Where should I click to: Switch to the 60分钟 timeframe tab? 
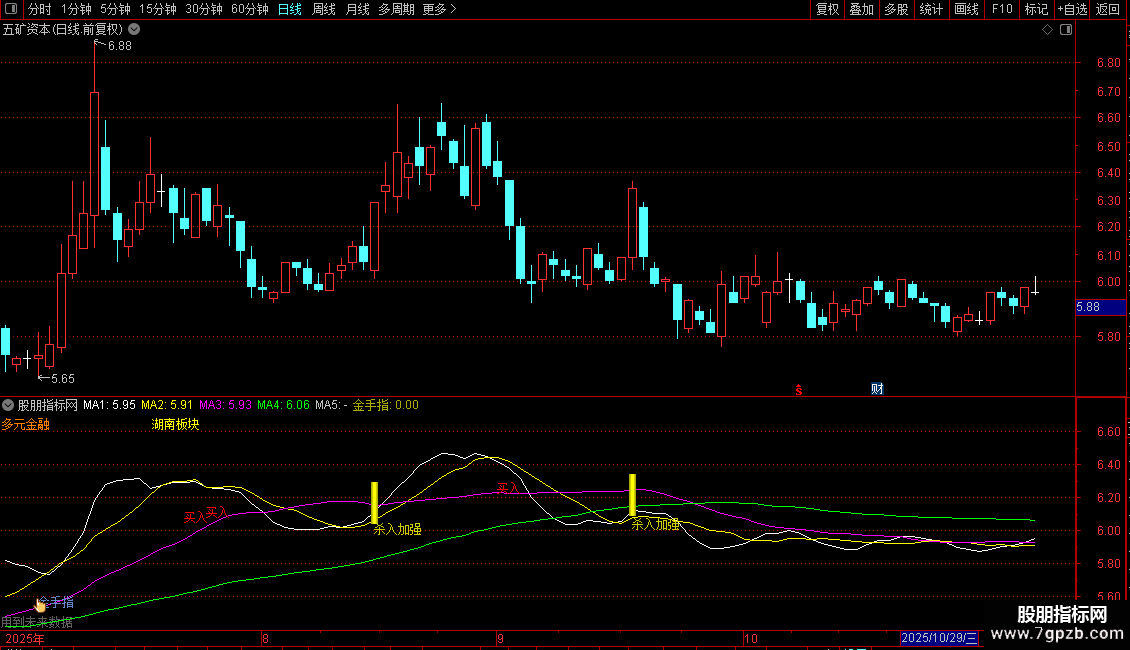(x=249, y=9)
